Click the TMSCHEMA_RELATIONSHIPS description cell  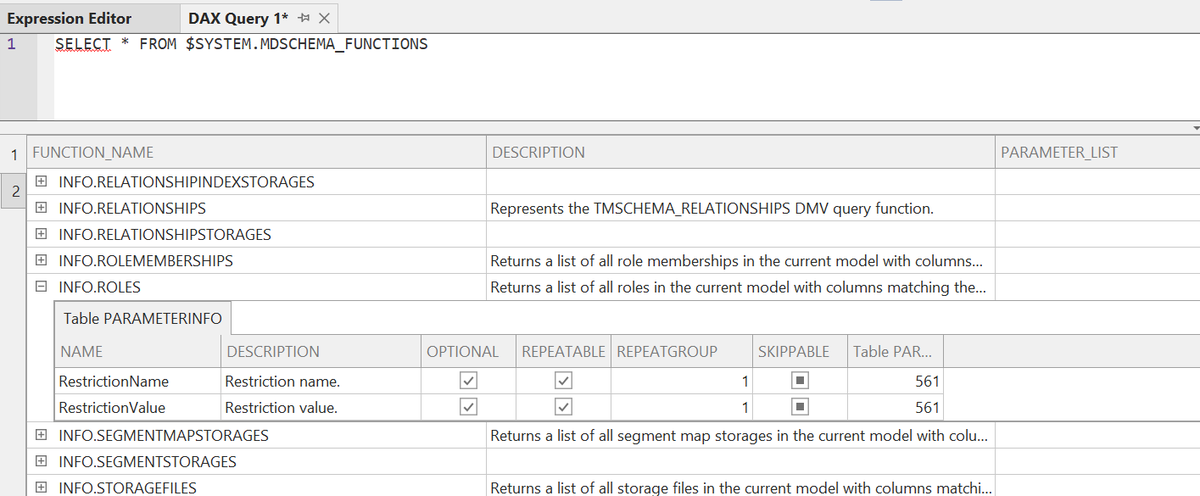point(741,208)
